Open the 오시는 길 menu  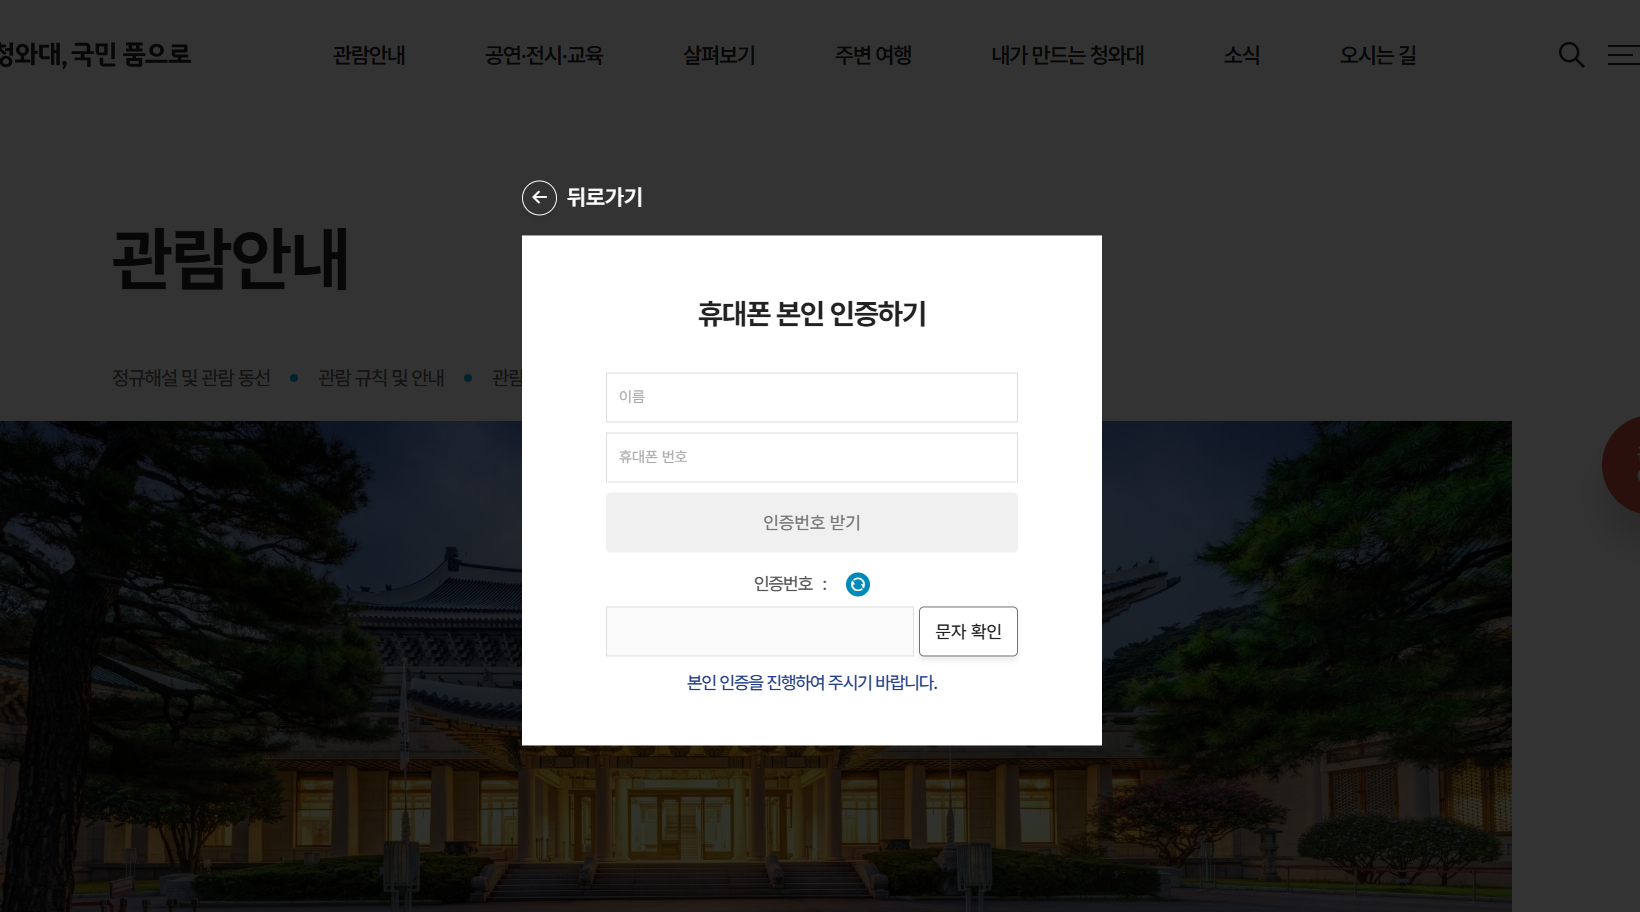click(x=1378, y=55)
